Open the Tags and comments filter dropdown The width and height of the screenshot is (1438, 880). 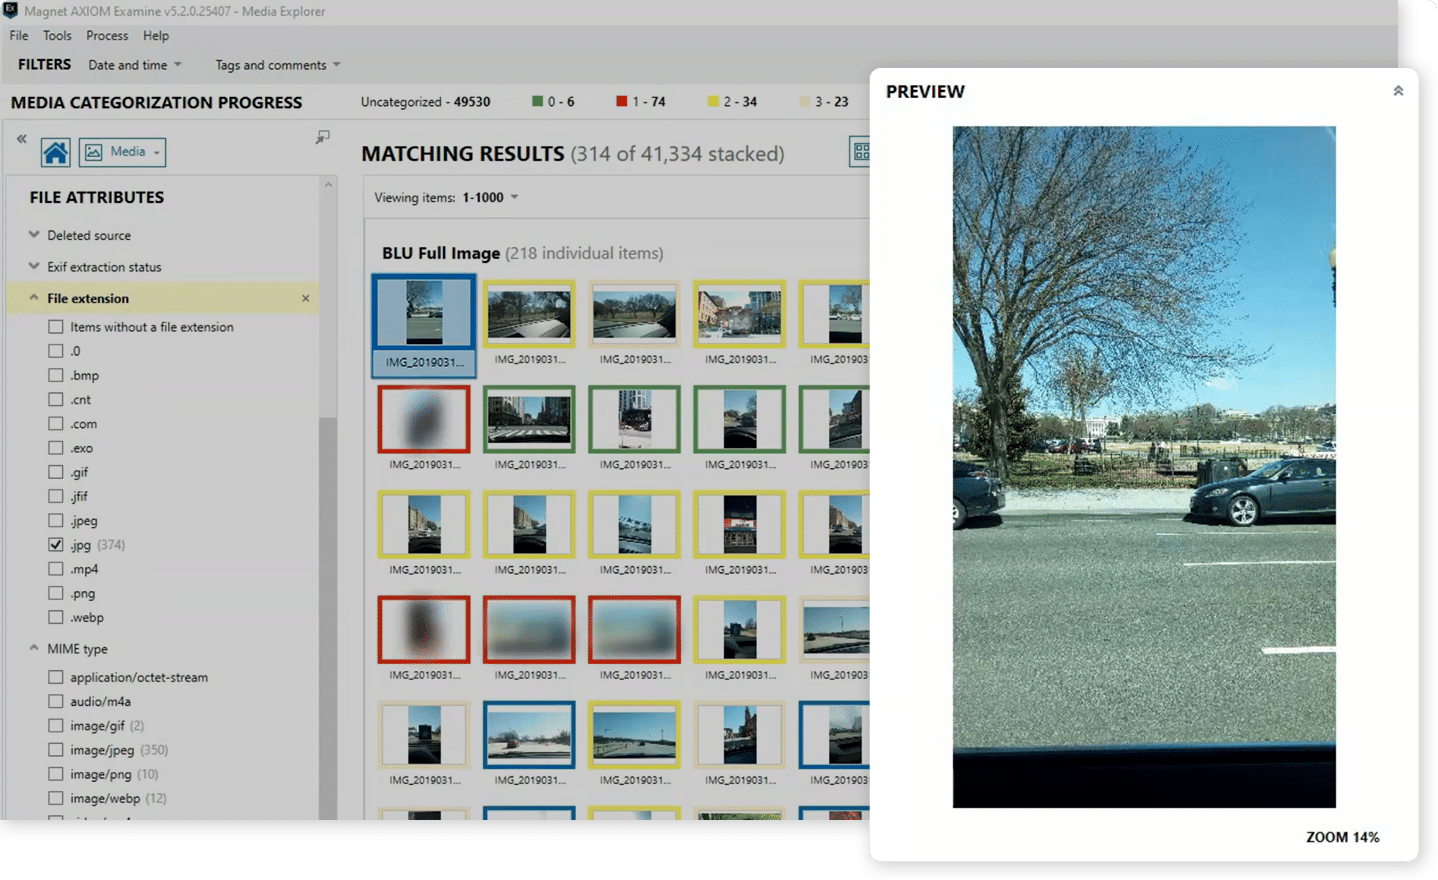[x=277, y=65]
